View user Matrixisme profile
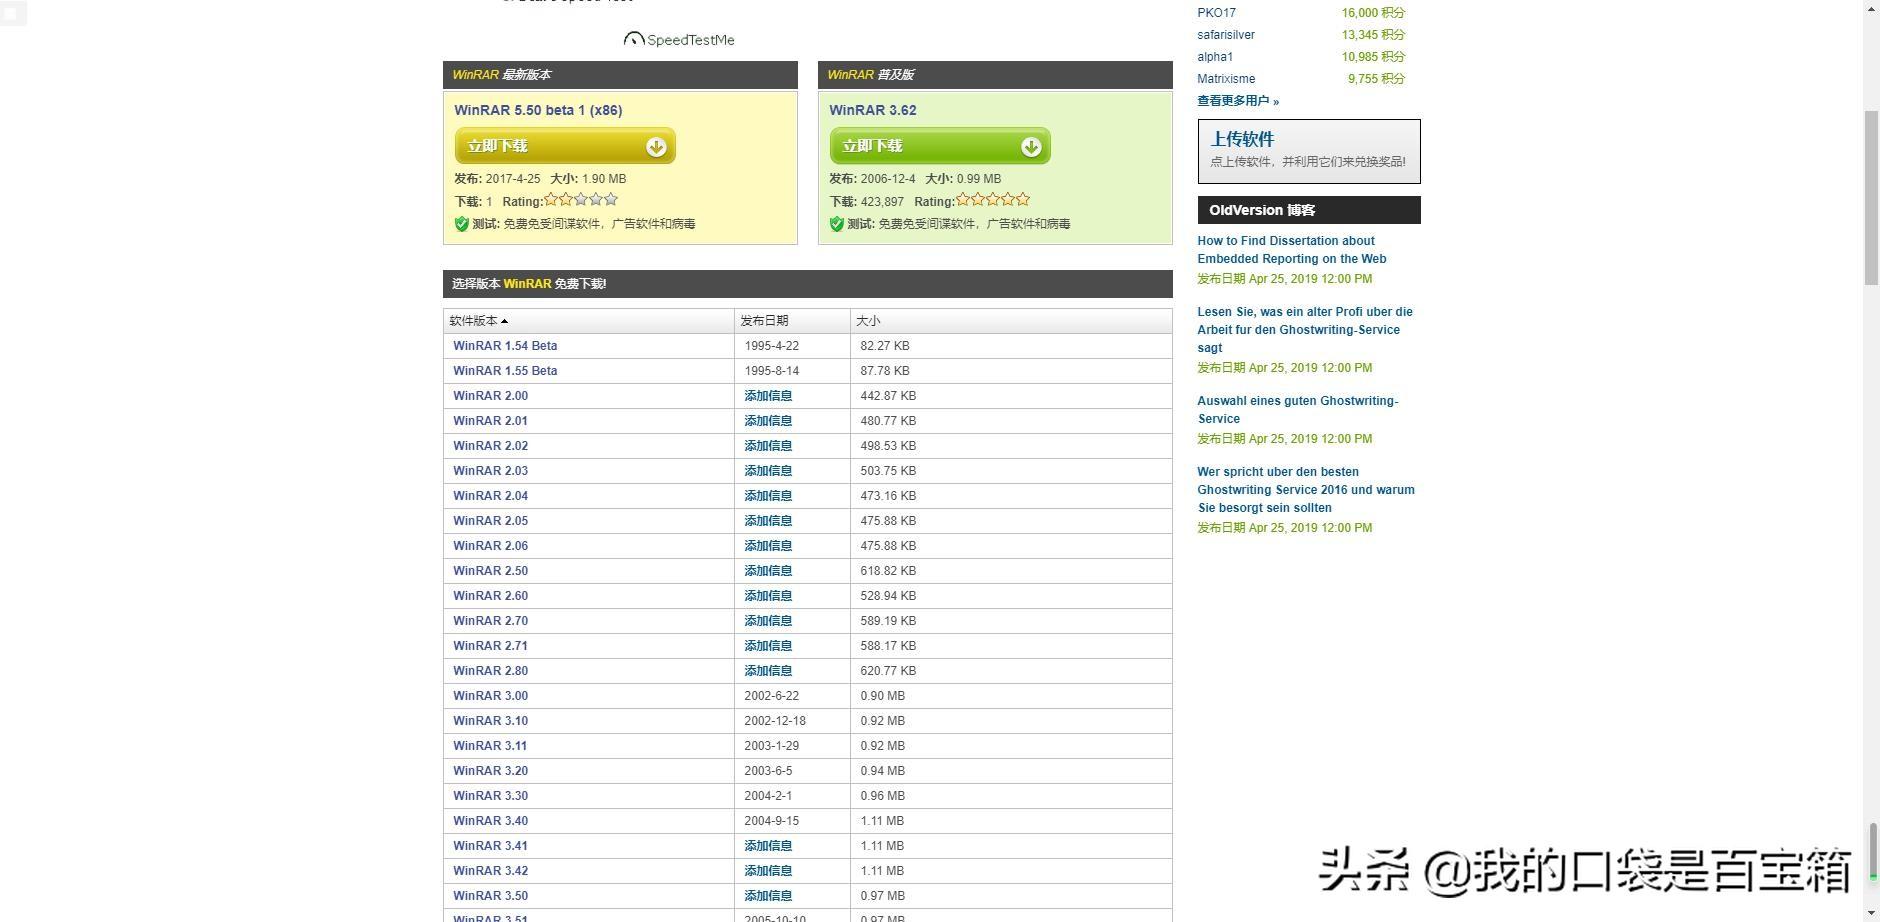 pyautogui.click(x=1226, y=79)
